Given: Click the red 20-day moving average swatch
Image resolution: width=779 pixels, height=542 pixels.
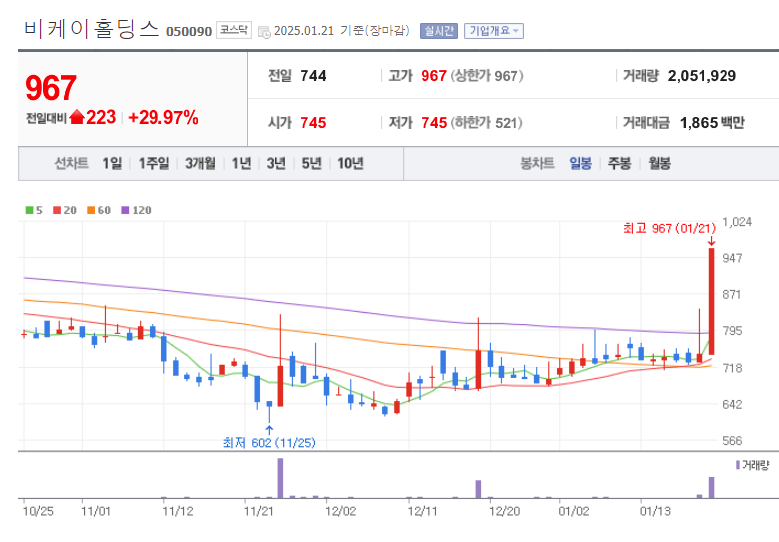Looking at the screenshot, I should (x=57, y=210).
